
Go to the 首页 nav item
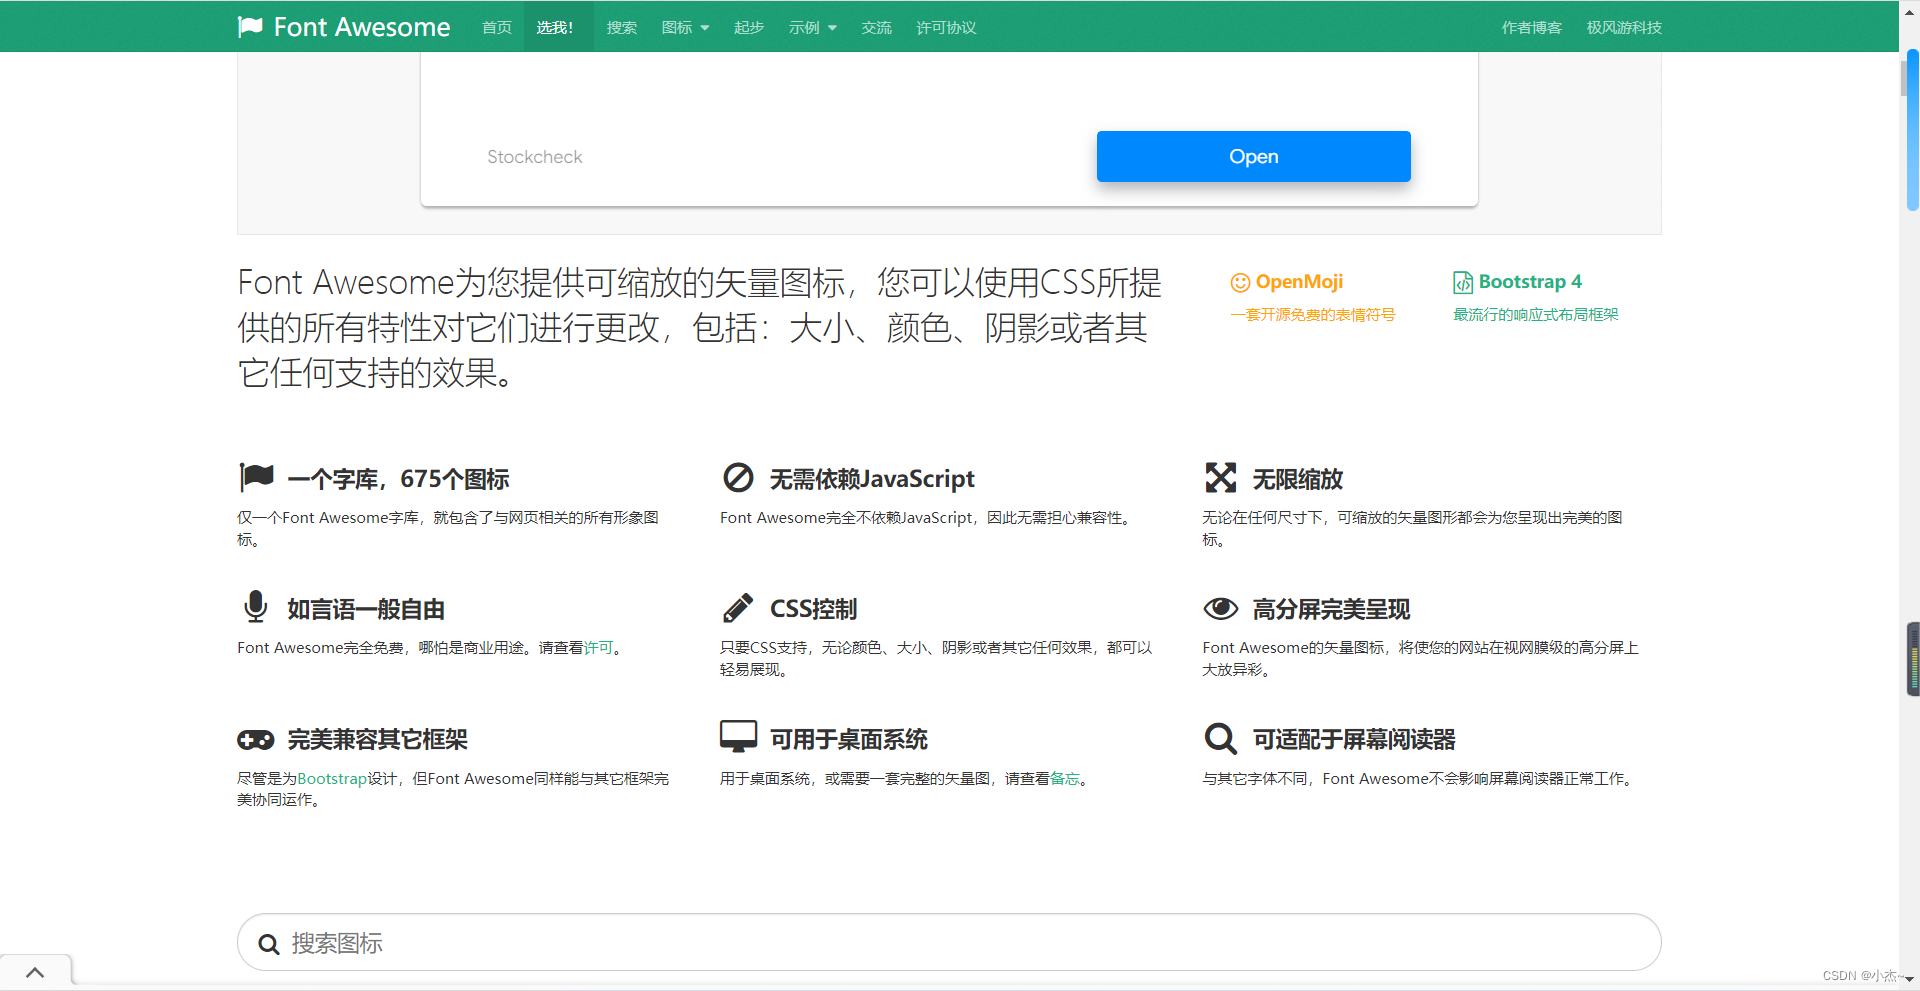497,27
